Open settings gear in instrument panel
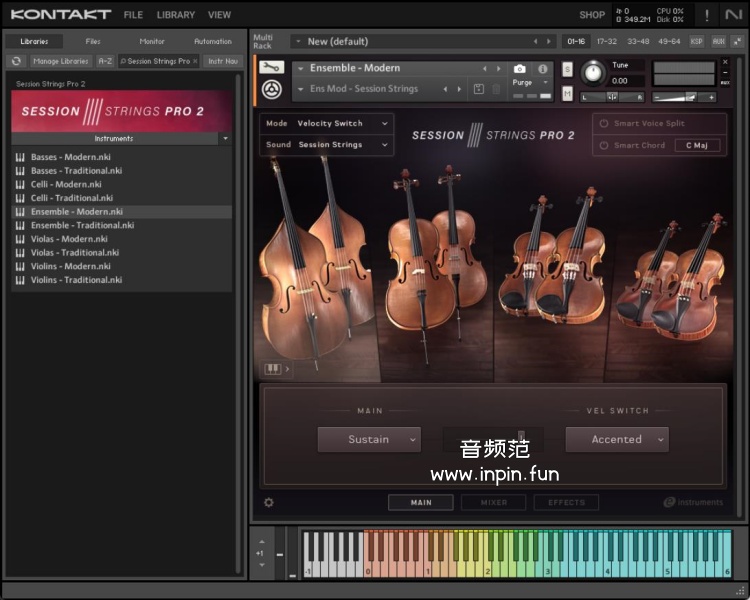This screenshot has width=750, height=600. pos(269,503)
